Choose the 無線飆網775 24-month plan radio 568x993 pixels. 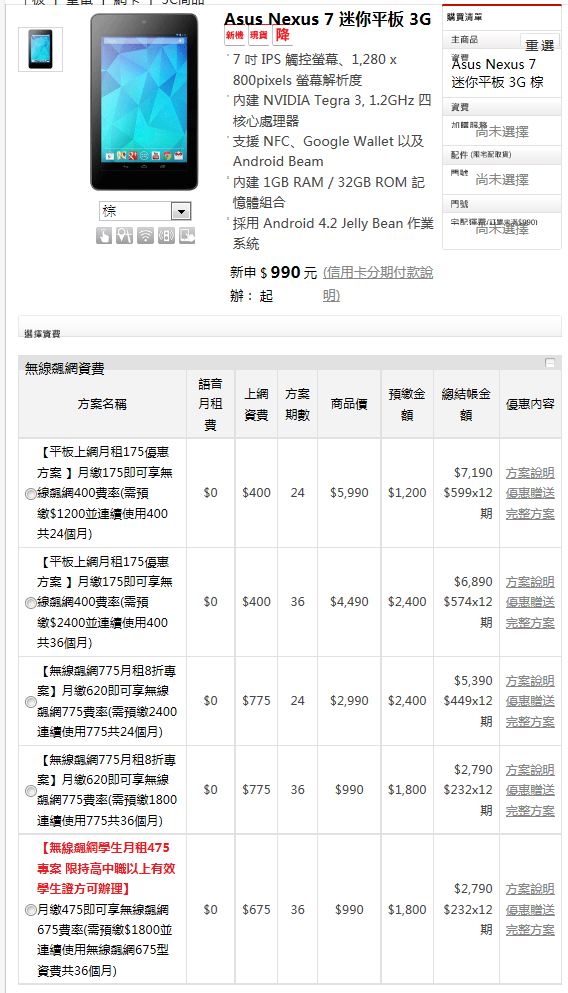(x=30, y=702)
